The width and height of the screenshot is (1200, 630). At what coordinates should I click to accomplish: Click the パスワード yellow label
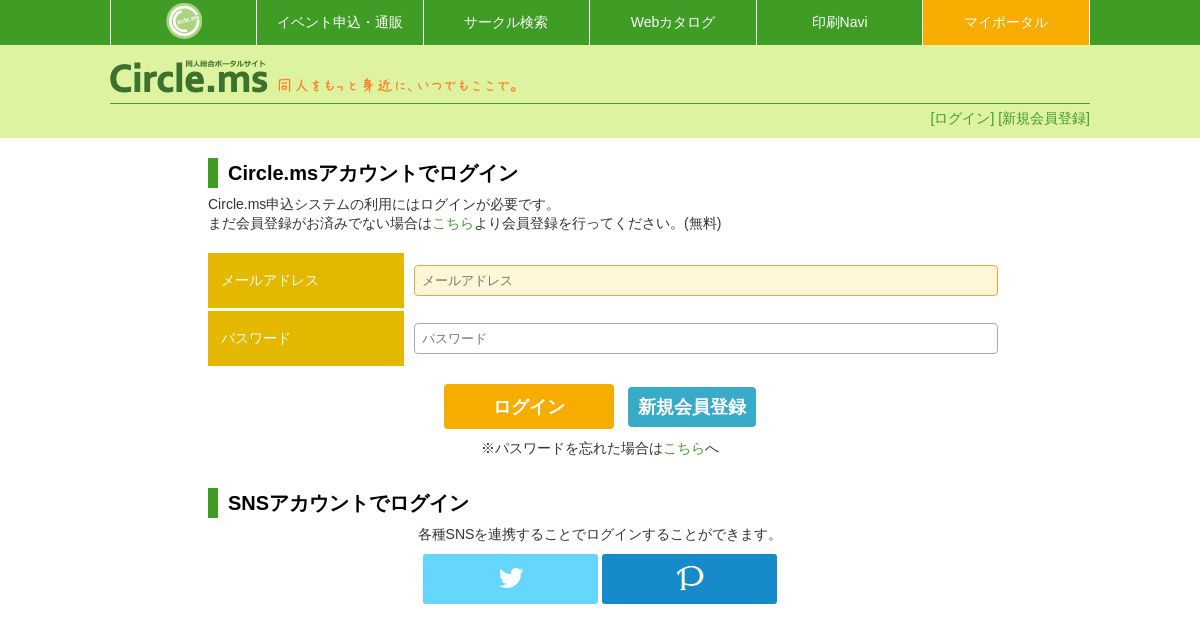tap(306, 338)
